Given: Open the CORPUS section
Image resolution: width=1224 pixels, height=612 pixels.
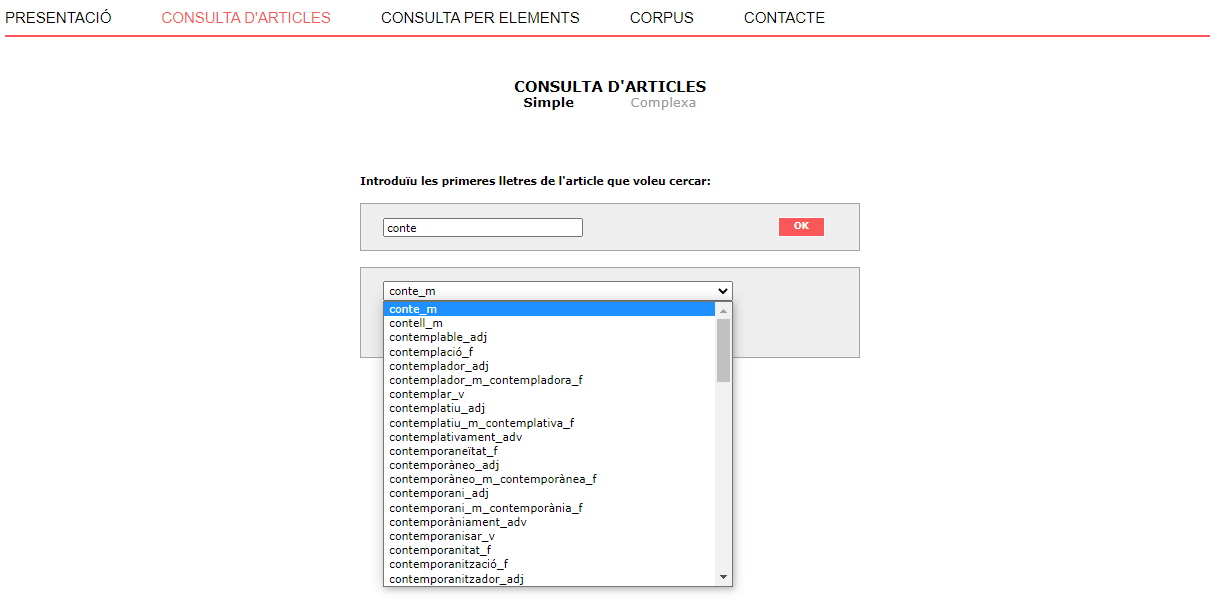Looking at the screenshot, I should [x=661, y=18].
